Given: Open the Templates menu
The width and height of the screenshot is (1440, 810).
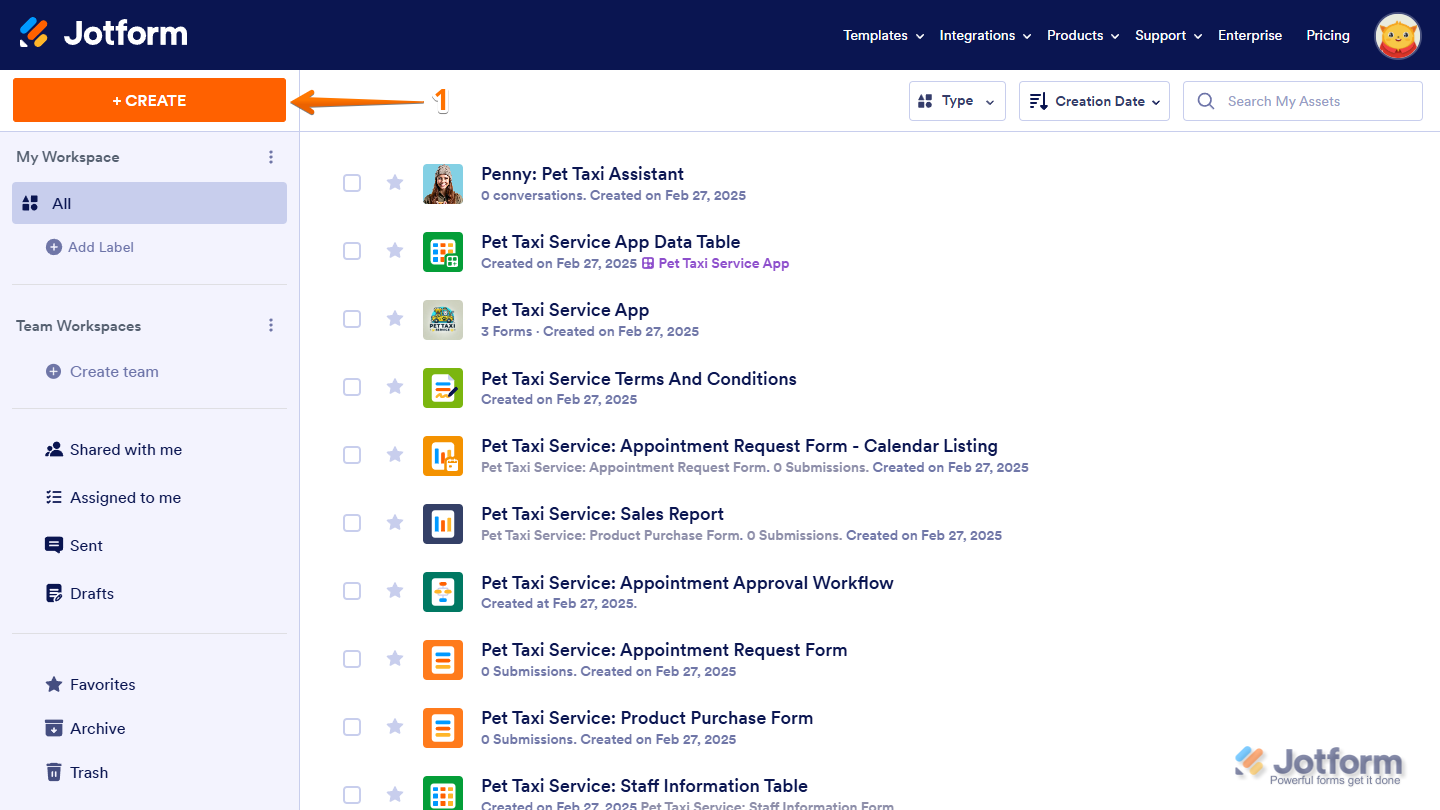Looking at the screenshot, I should tap(882, 35).
